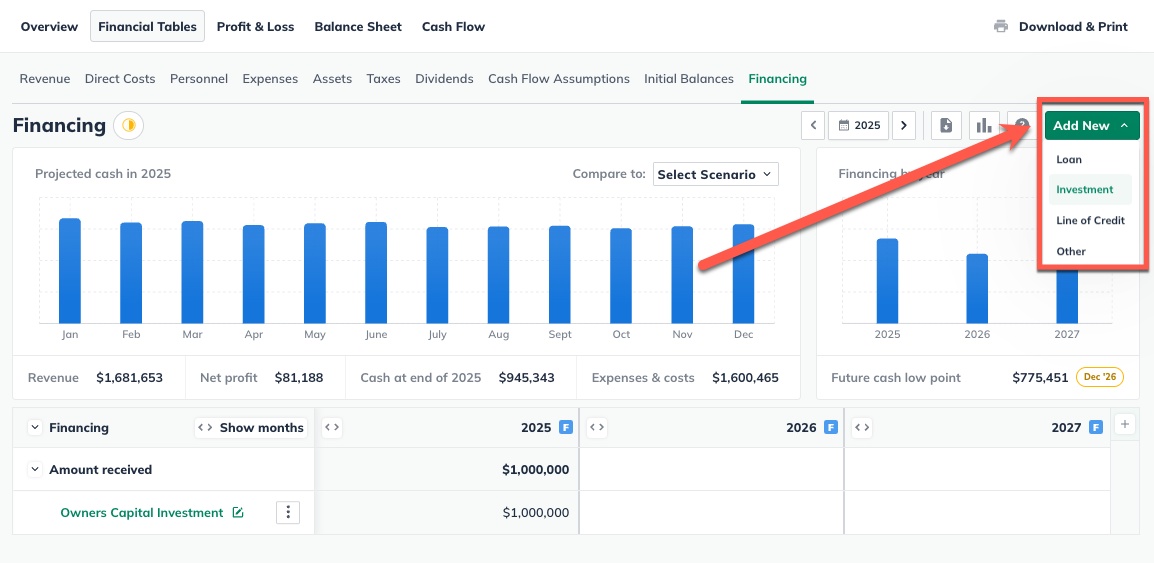1154x563 pixels.
Task: Open three-dot menu for Owners Capital Investment
Action: point(288,513)
